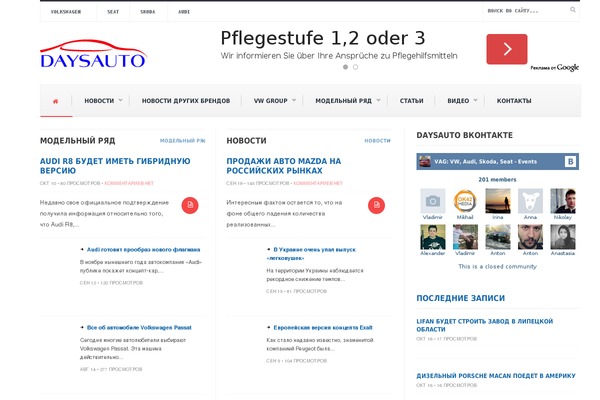Open the DAYSAUTO logo
The image size is (600, 400).
click(x=93, y=54)
